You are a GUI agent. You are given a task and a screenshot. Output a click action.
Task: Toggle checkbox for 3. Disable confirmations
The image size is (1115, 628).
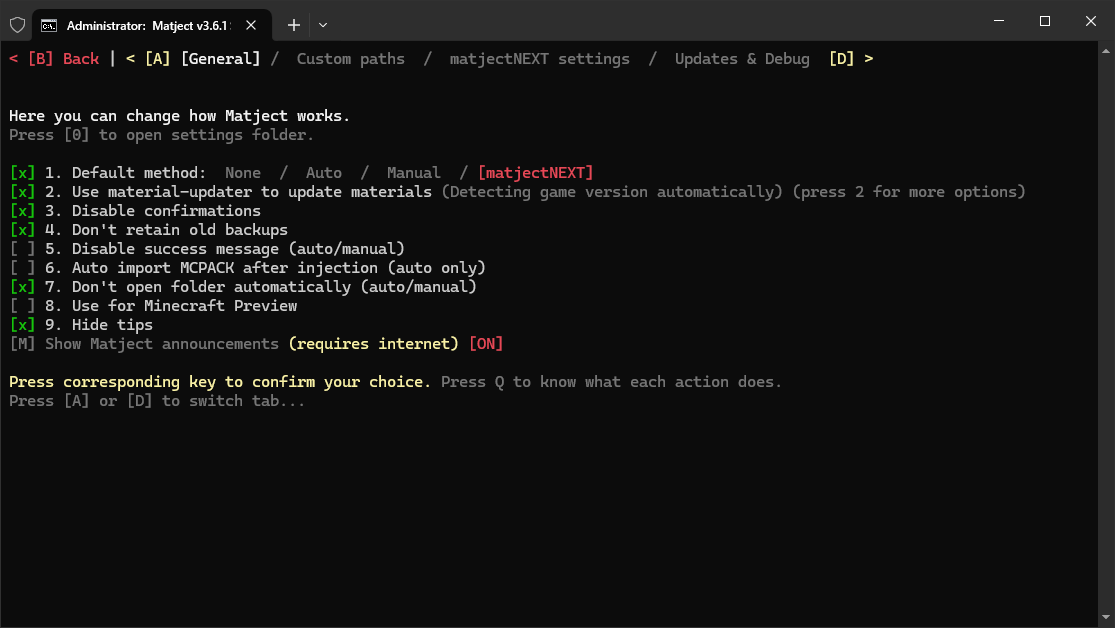click(22, 211)
